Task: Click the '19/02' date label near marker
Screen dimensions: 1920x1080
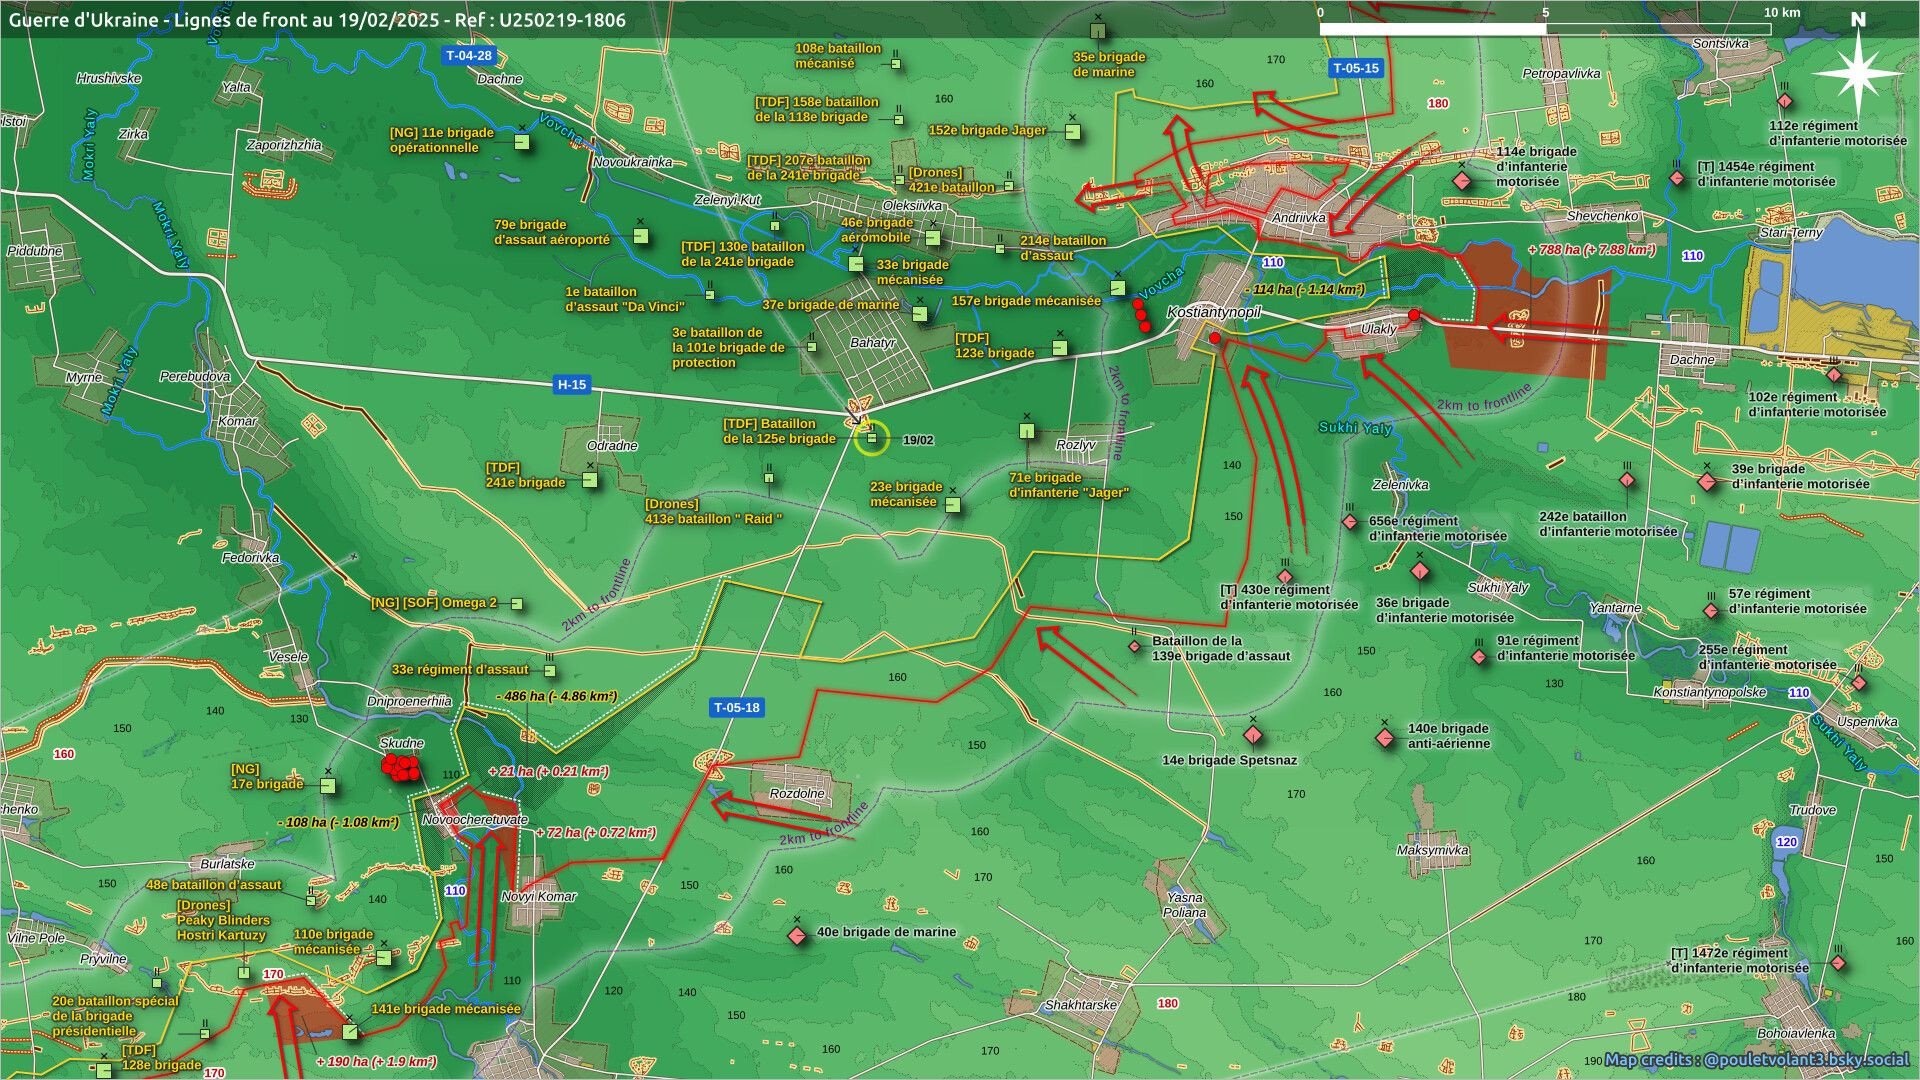Action: point(918,440)
